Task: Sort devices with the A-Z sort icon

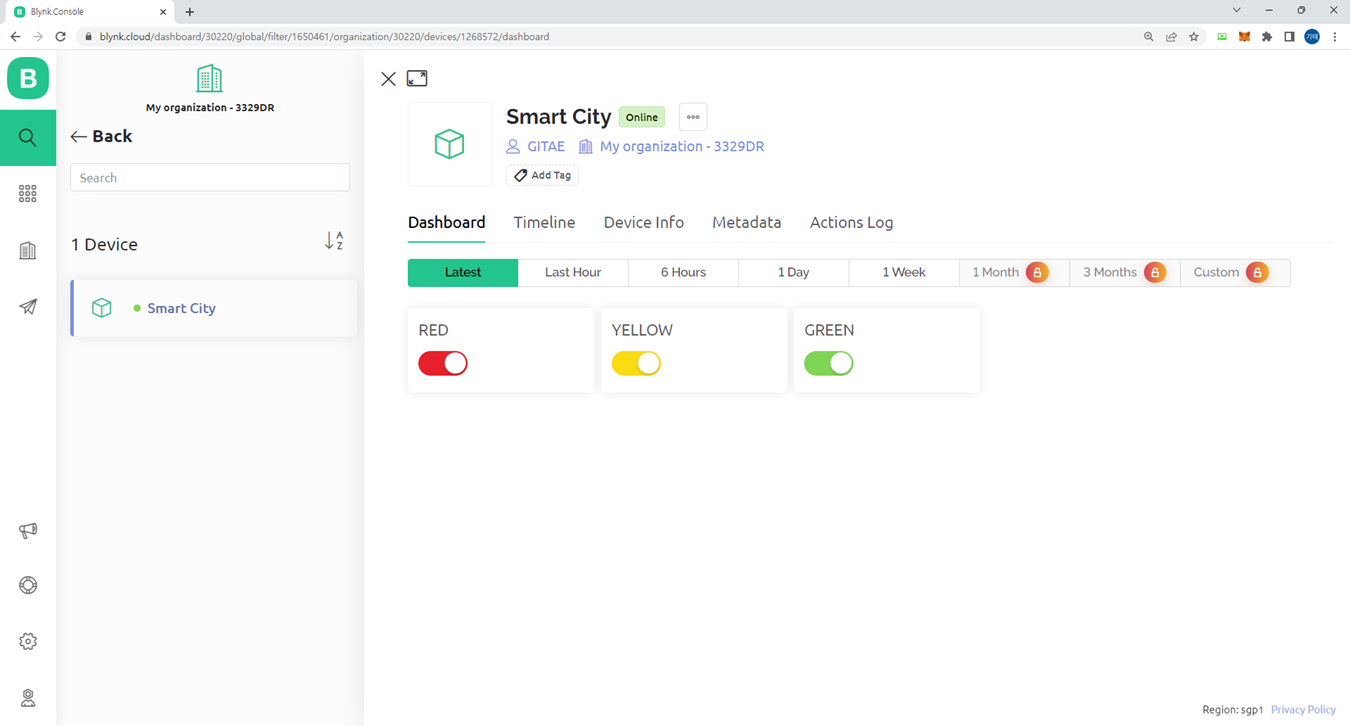Action: [334, 241]
